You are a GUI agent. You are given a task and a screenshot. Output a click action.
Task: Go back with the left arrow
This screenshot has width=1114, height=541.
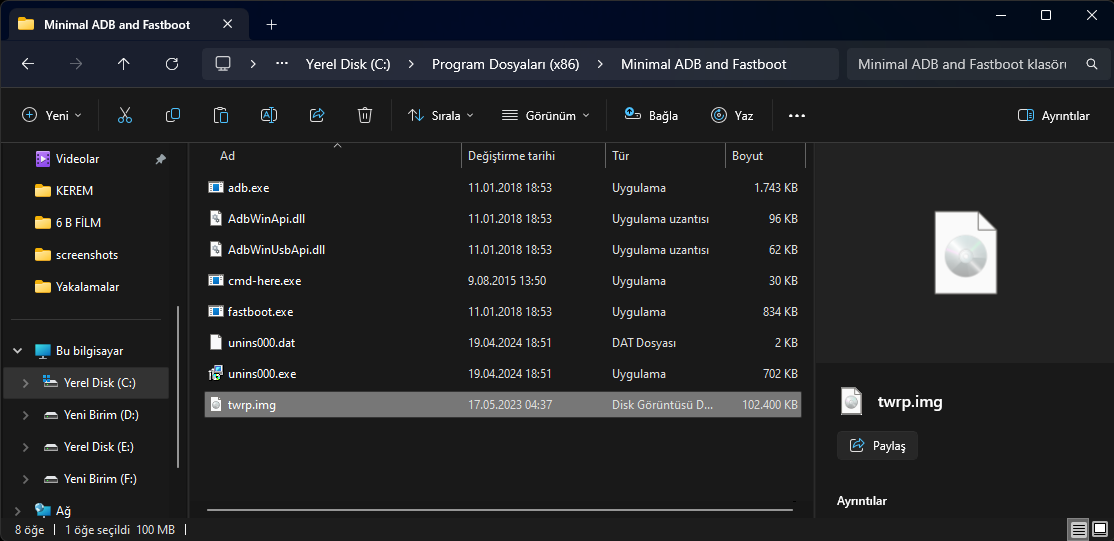(x=28, y=64)
